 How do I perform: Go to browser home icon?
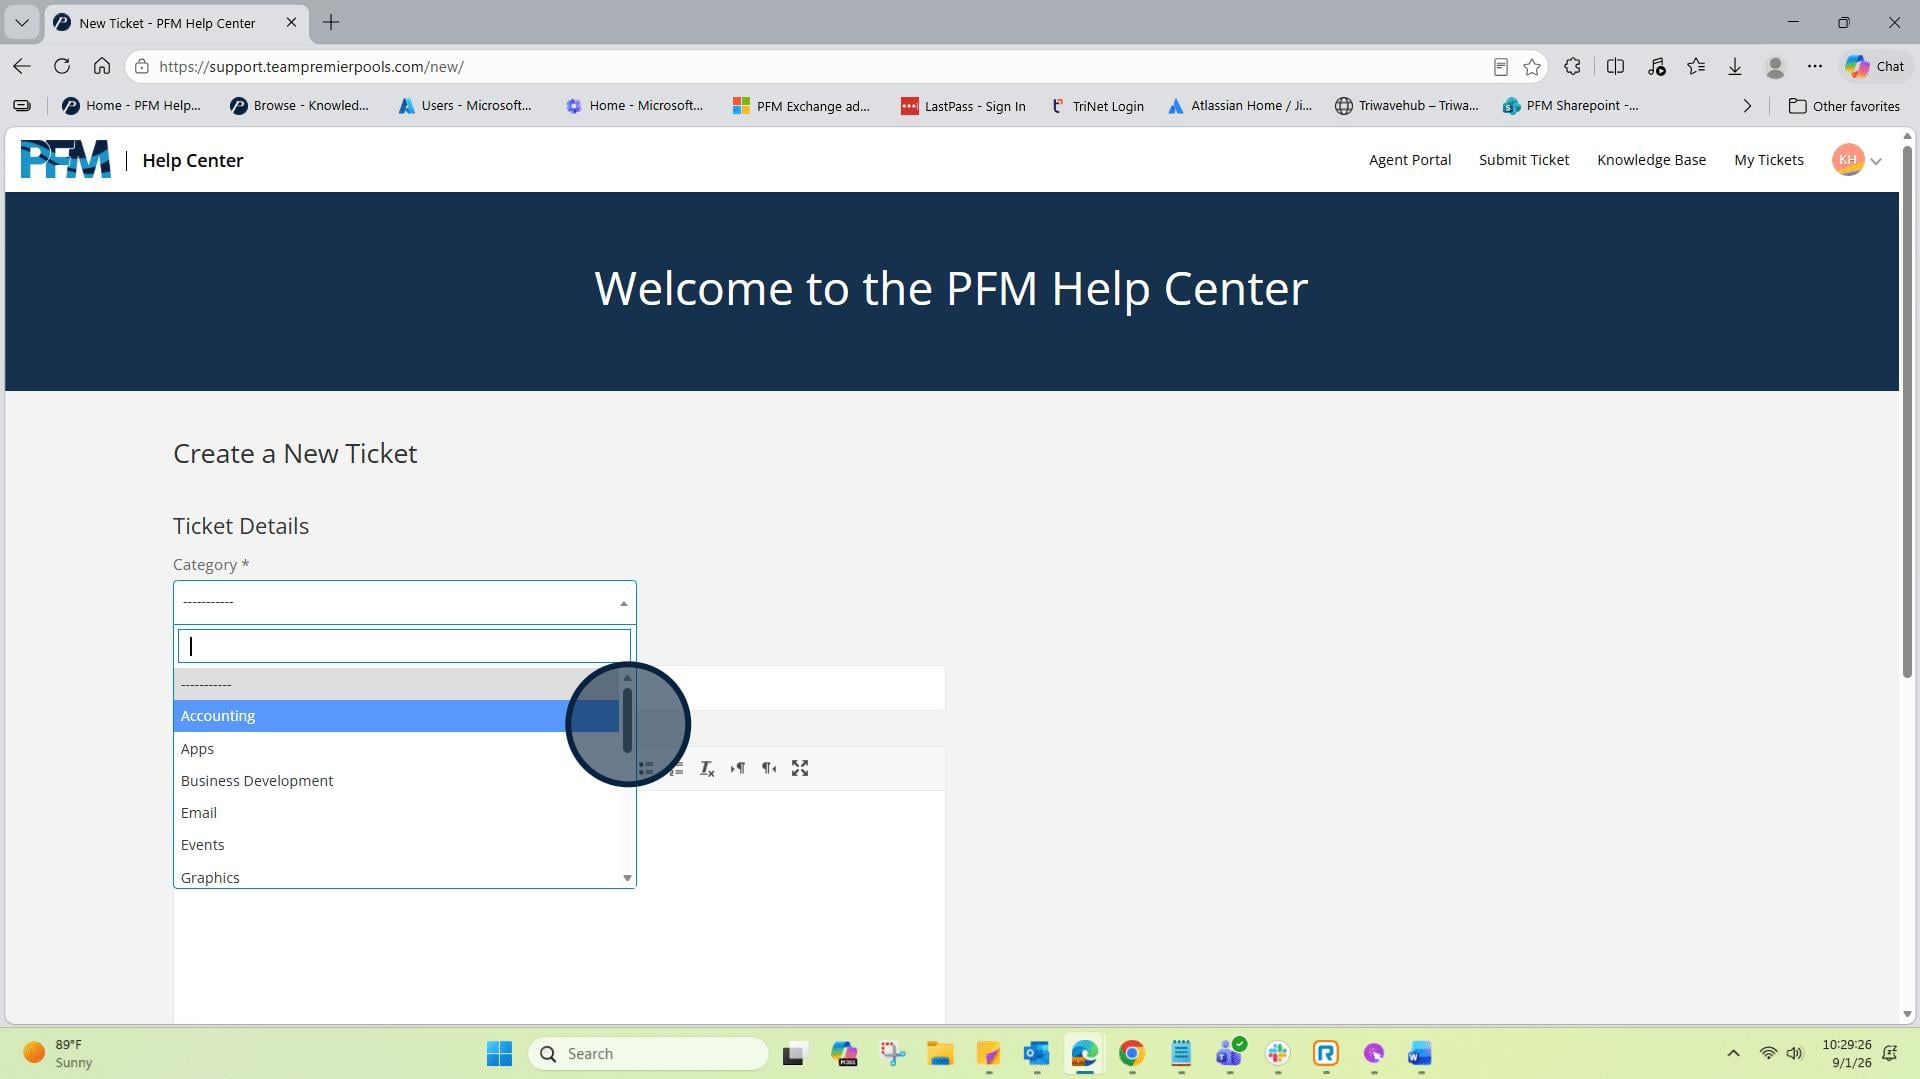(101, 66)
